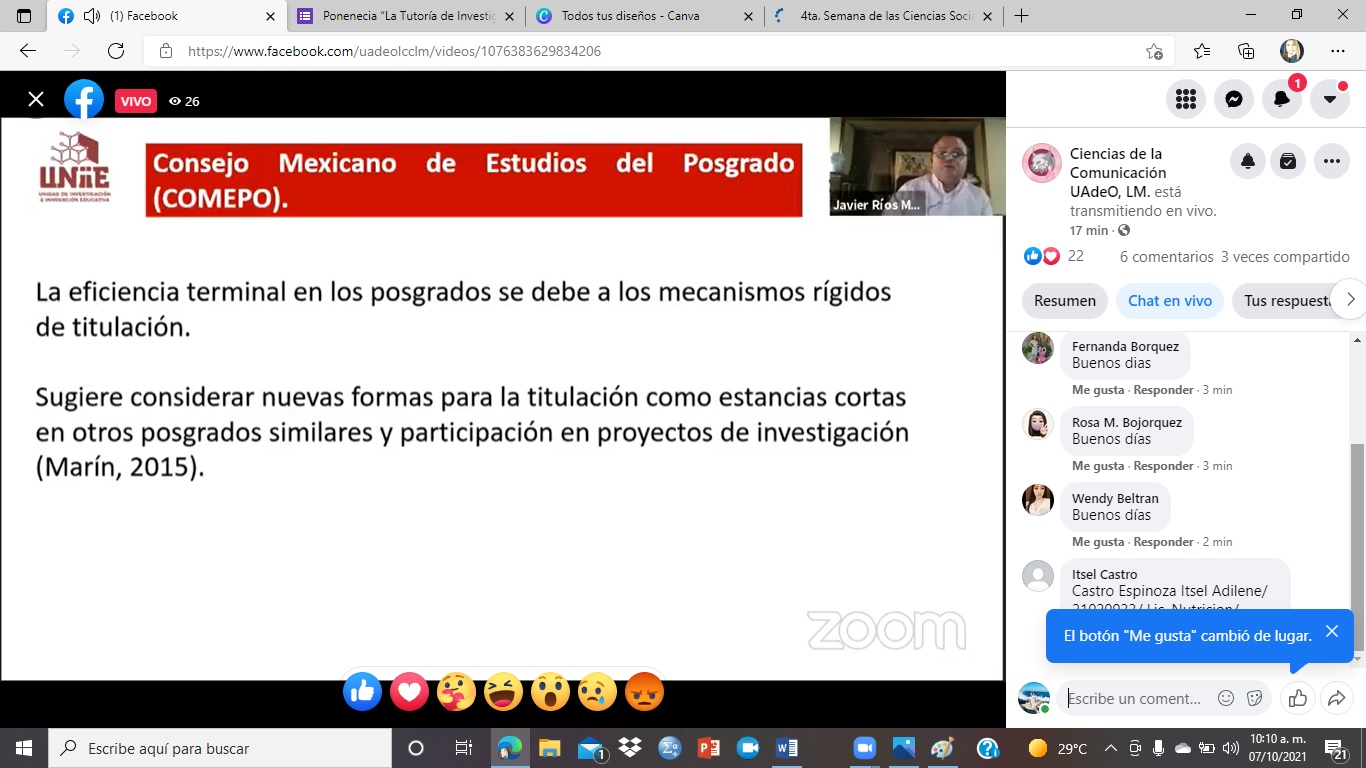The image size is (1366, 768).
Task: Close the live video viewer with the X
Action: tap(36, 99)
